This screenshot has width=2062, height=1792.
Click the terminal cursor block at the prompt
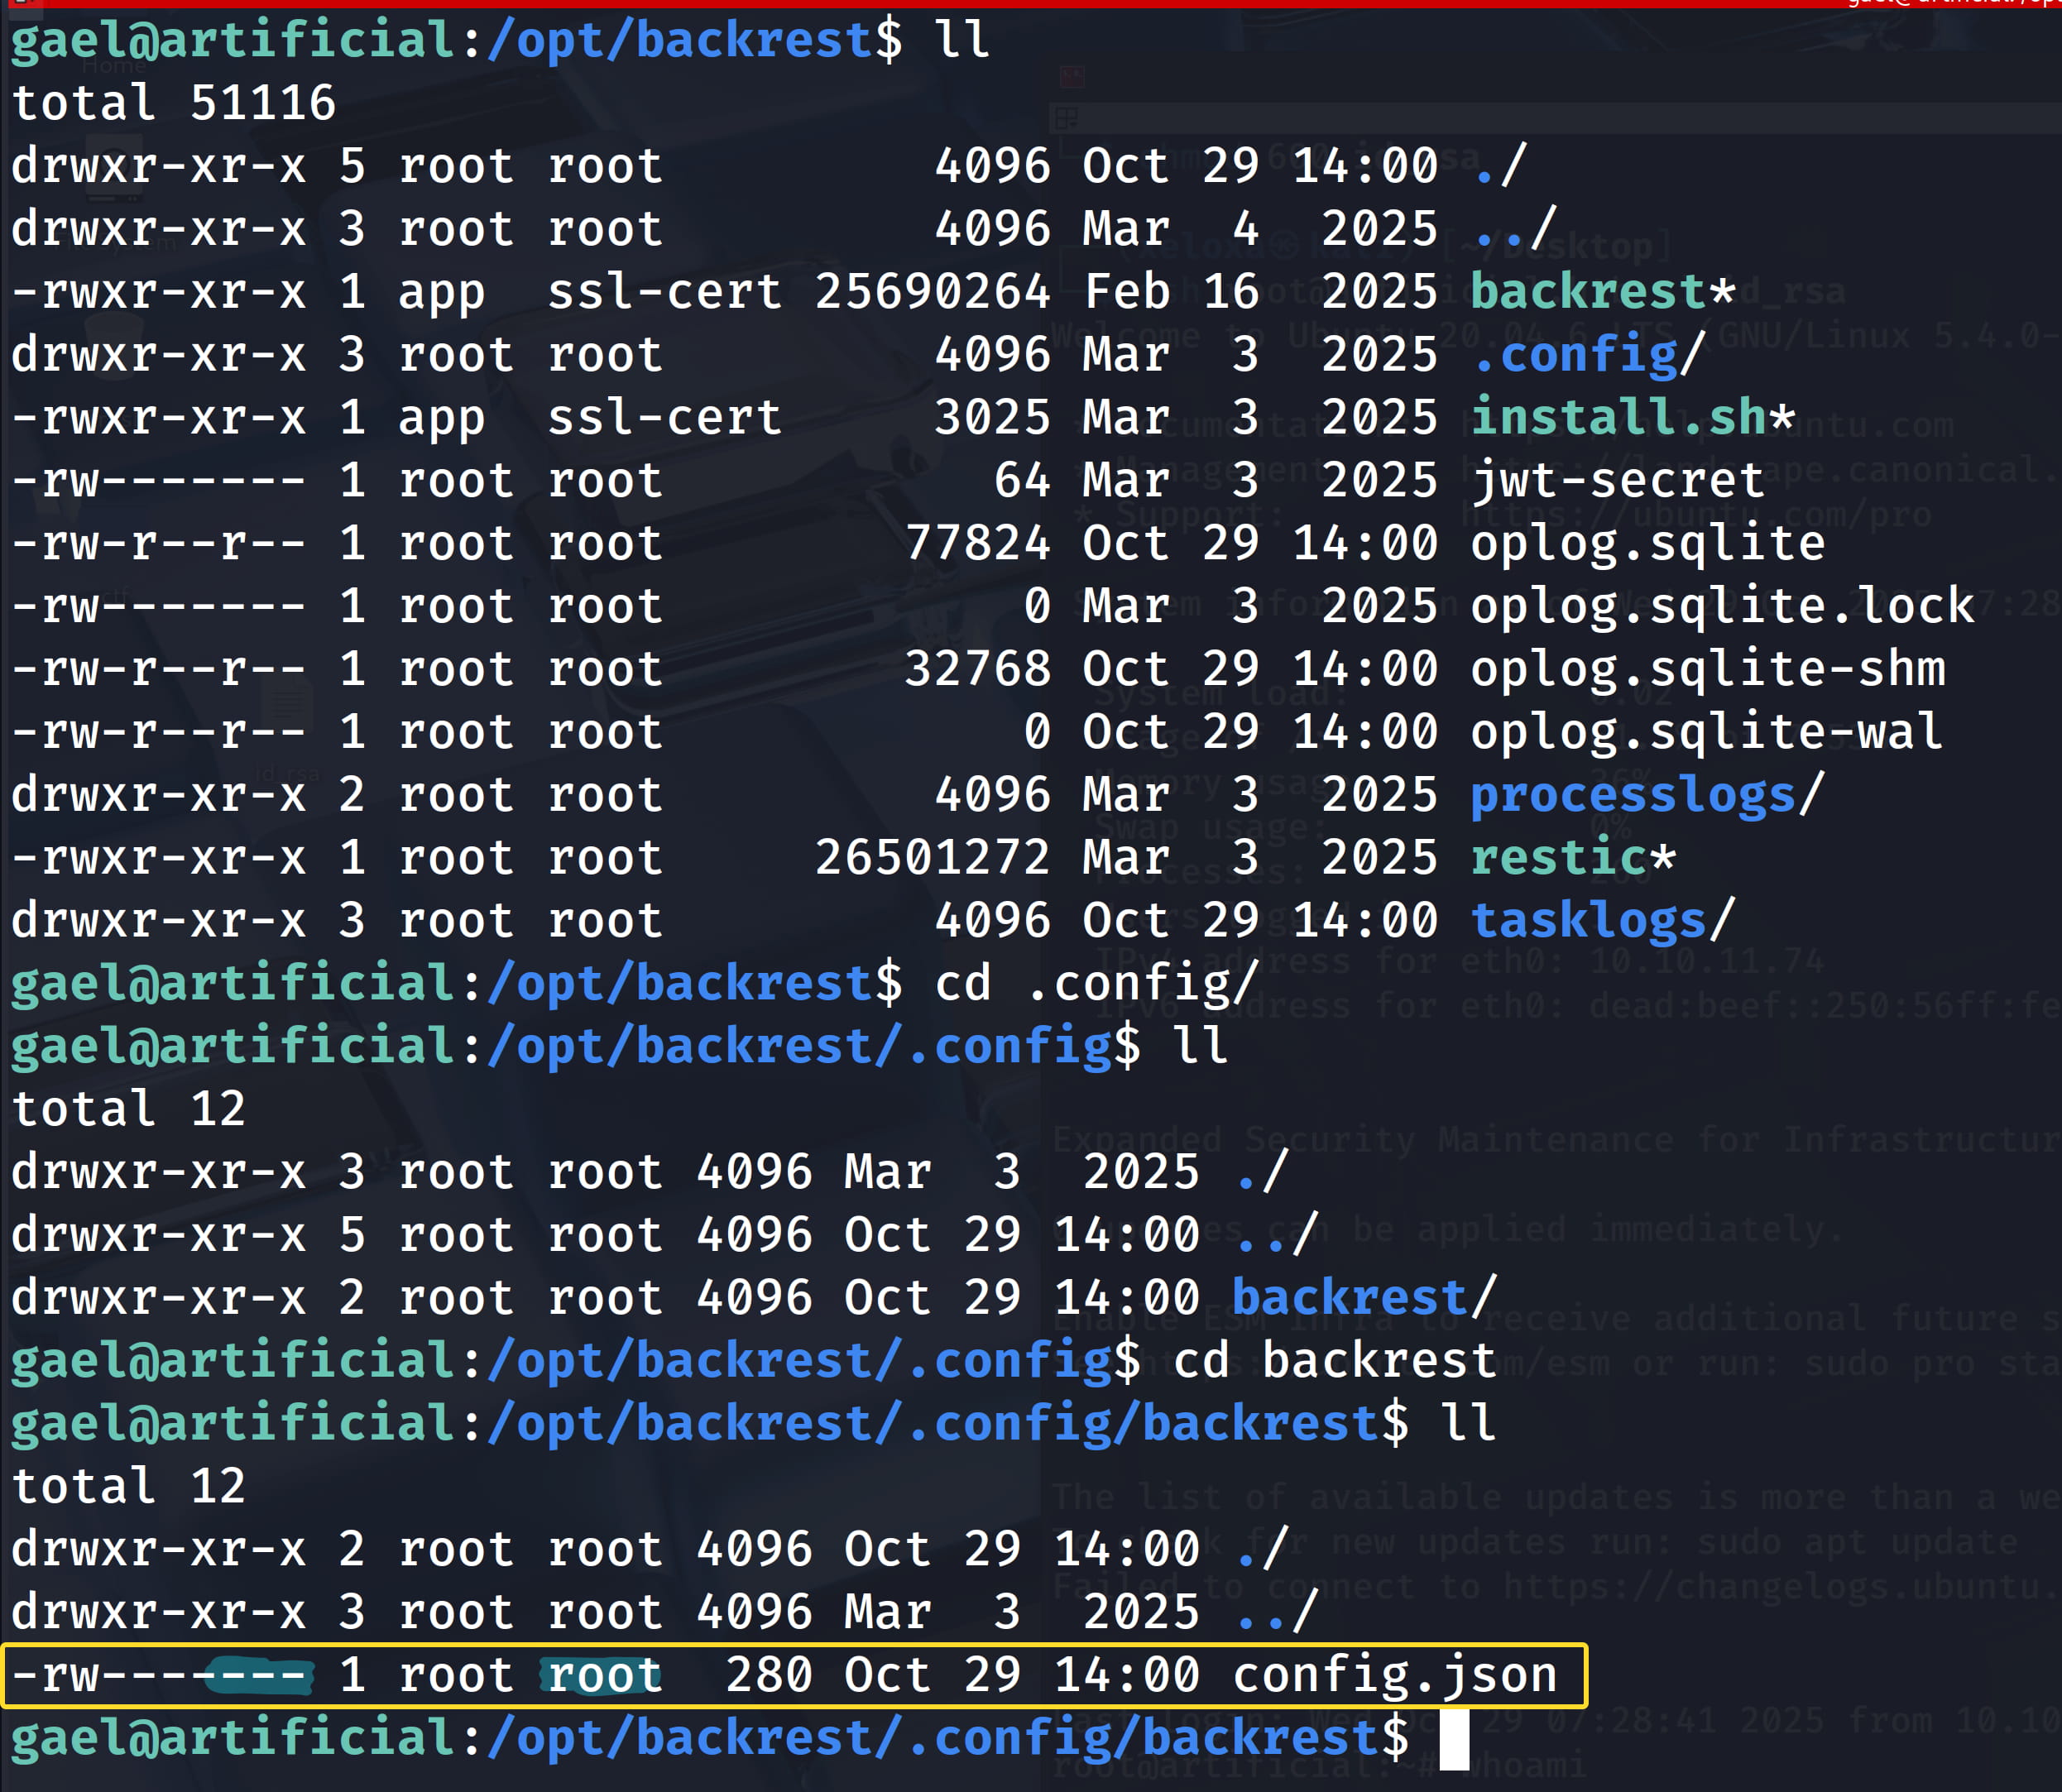[1454, 1739]
